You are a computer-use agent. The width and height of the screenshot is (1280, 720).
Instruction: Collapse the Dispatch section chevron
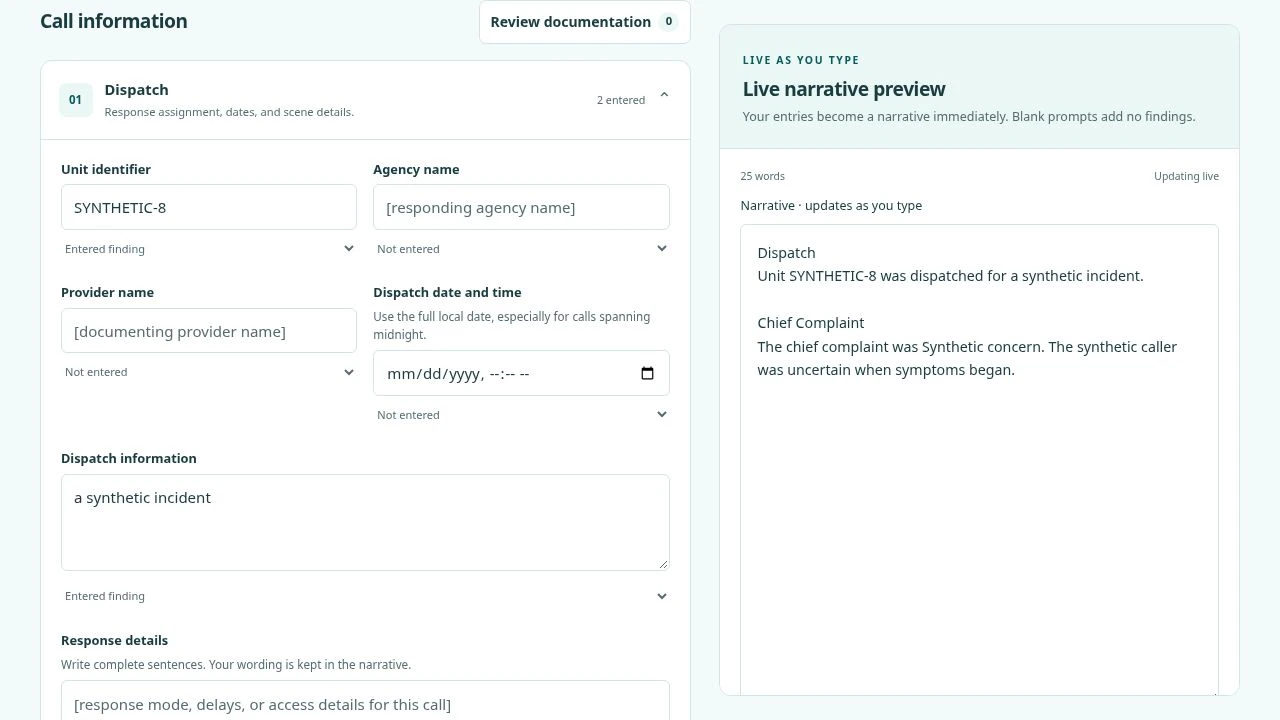click(664, 96)
